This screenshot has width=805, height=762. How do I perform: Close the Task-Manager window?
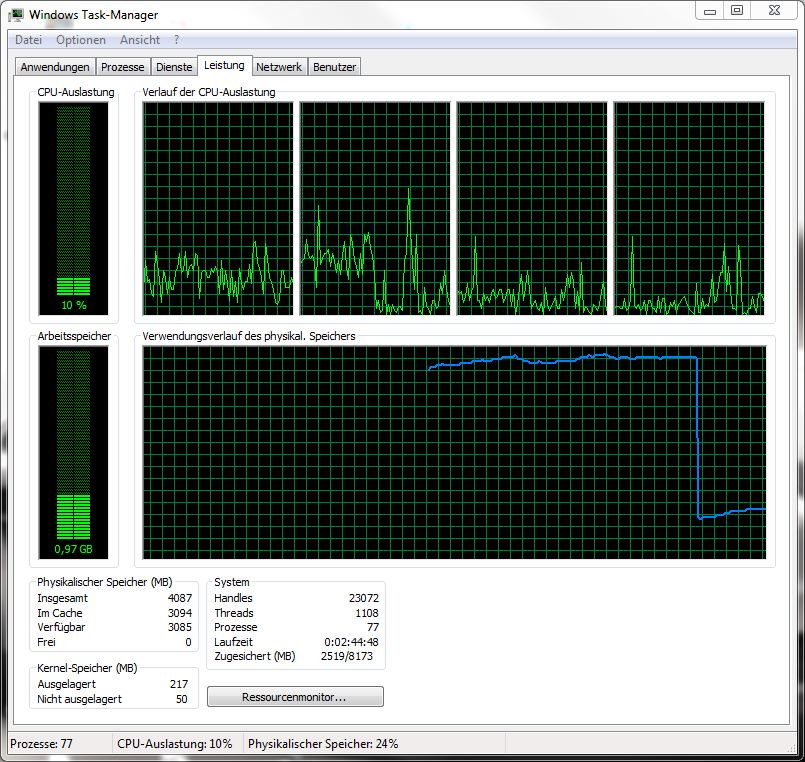pos(774,11)
